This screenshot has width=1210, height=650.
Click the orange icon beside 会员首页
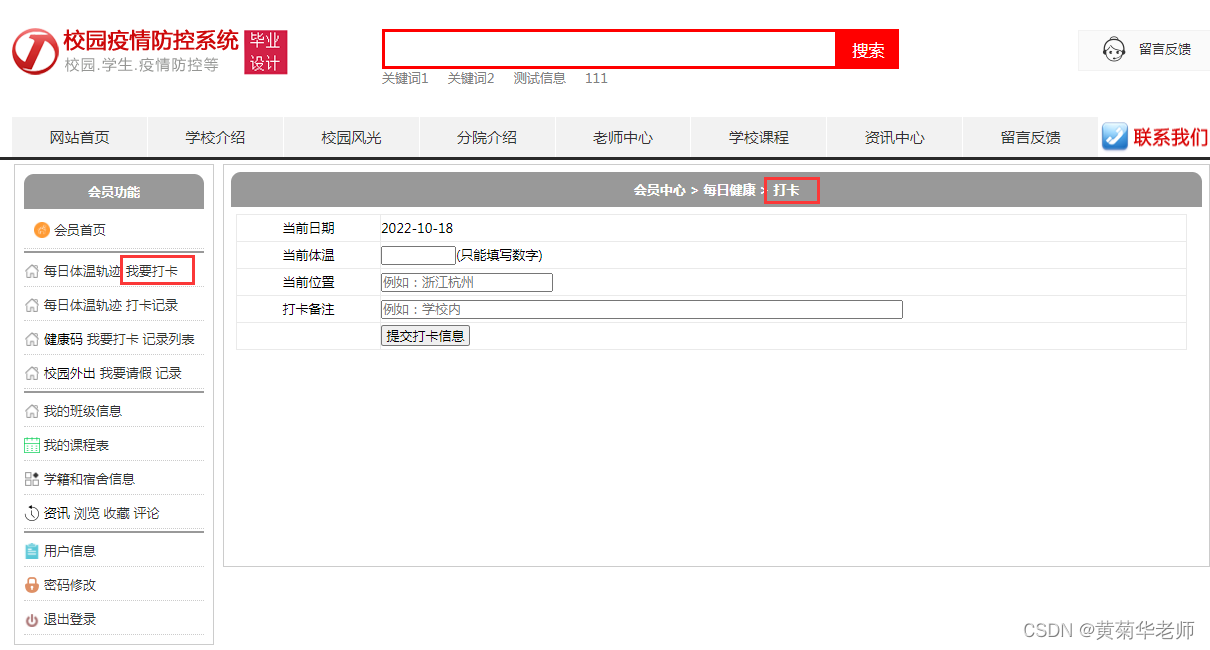[x=42, y=230]
